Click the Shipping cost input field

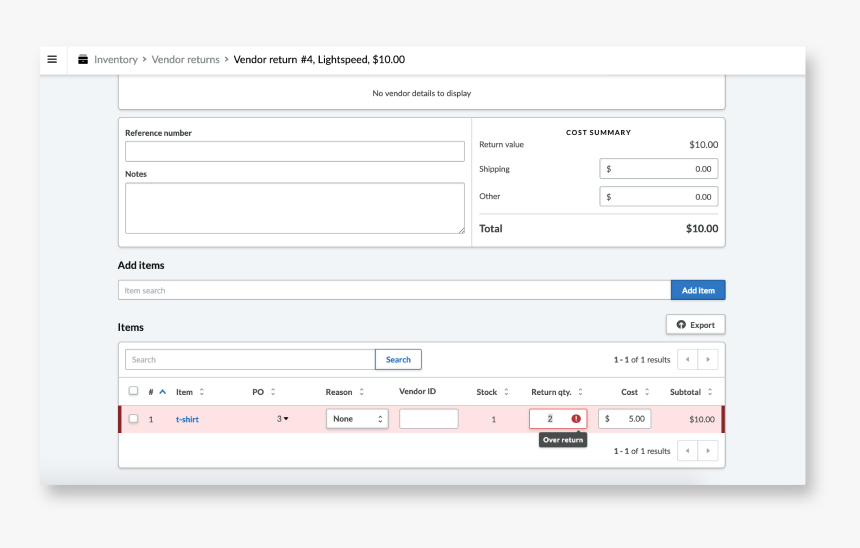[x=658, y=169]
